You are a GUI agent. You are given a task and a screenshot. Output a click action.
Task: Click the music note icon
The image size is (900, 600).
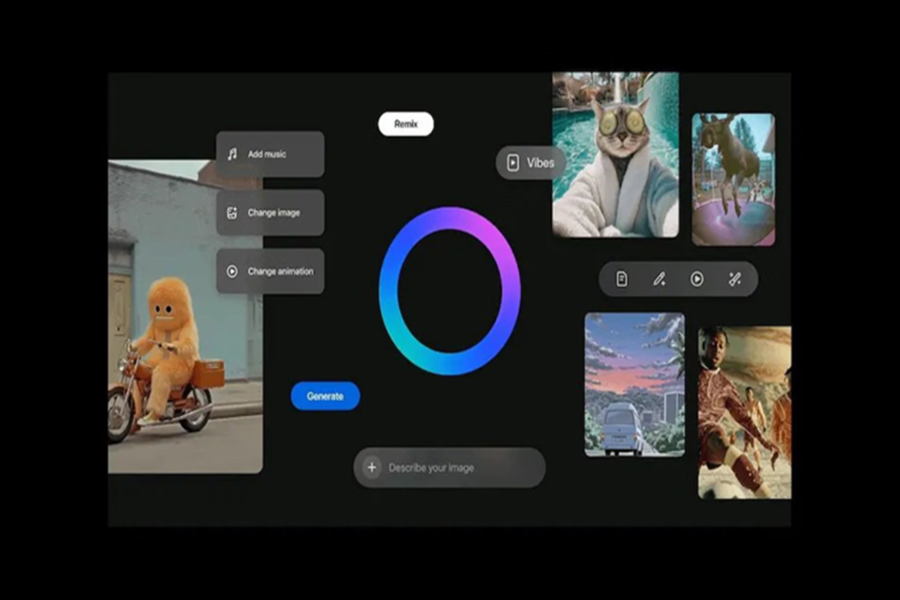(232, 154)
